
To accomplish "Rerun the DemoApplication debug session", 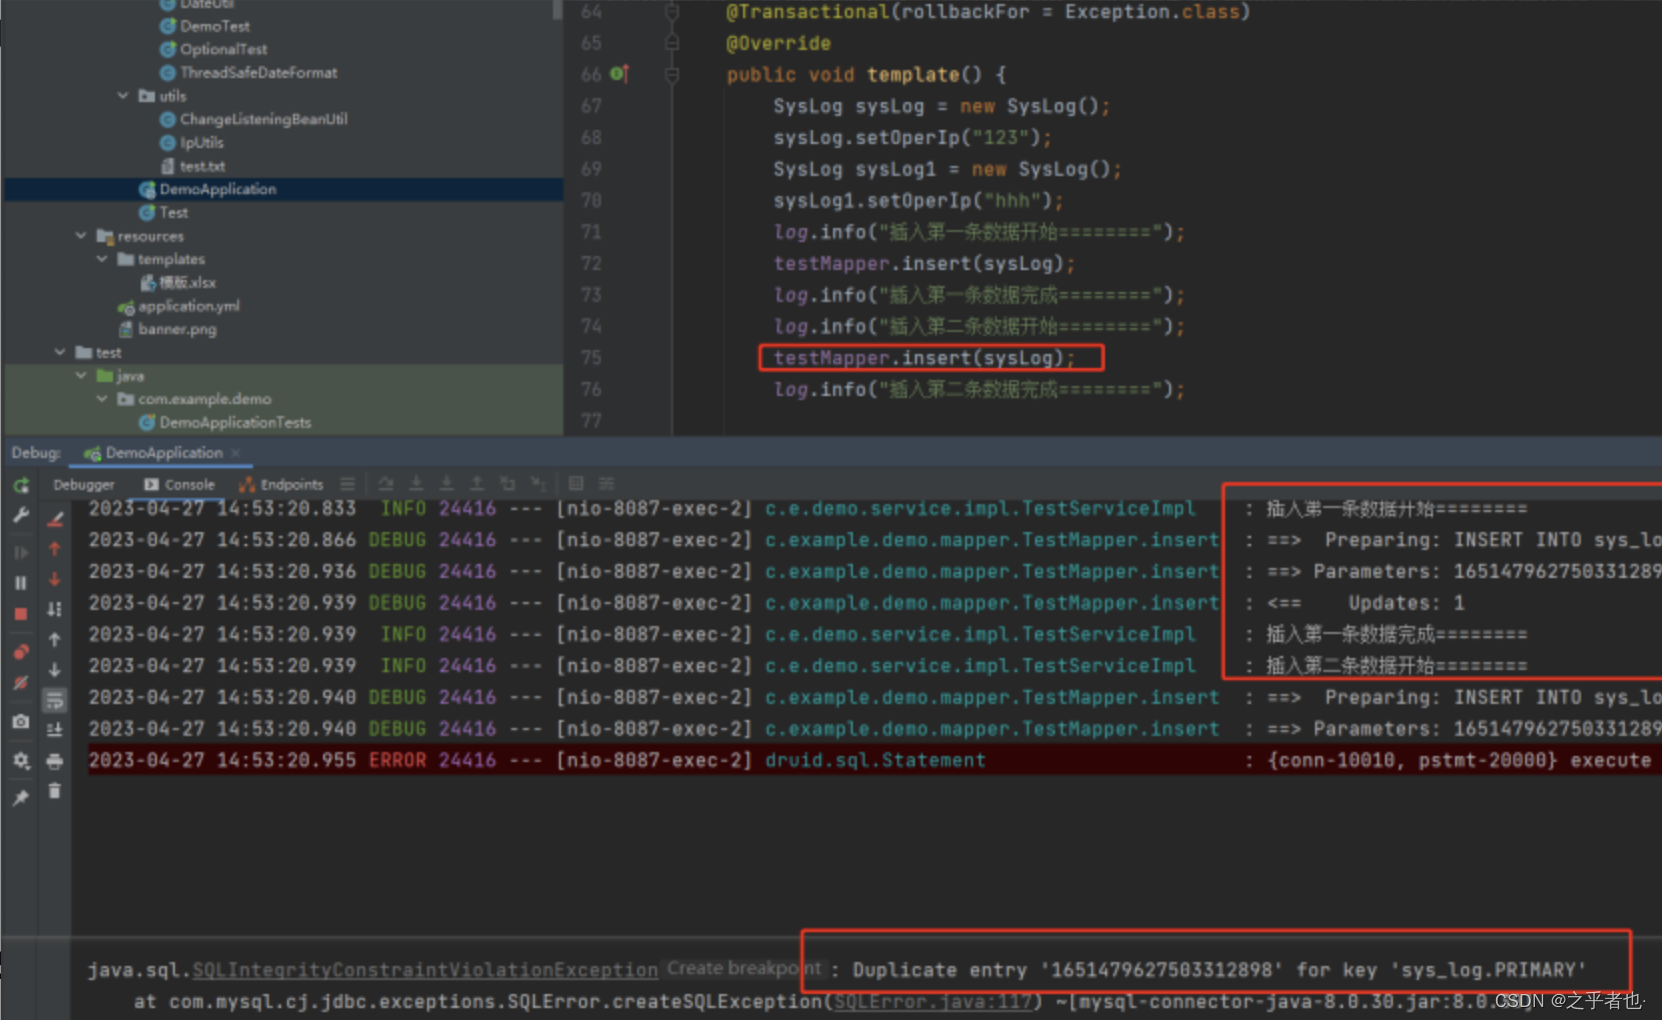I will click(20, 485).
